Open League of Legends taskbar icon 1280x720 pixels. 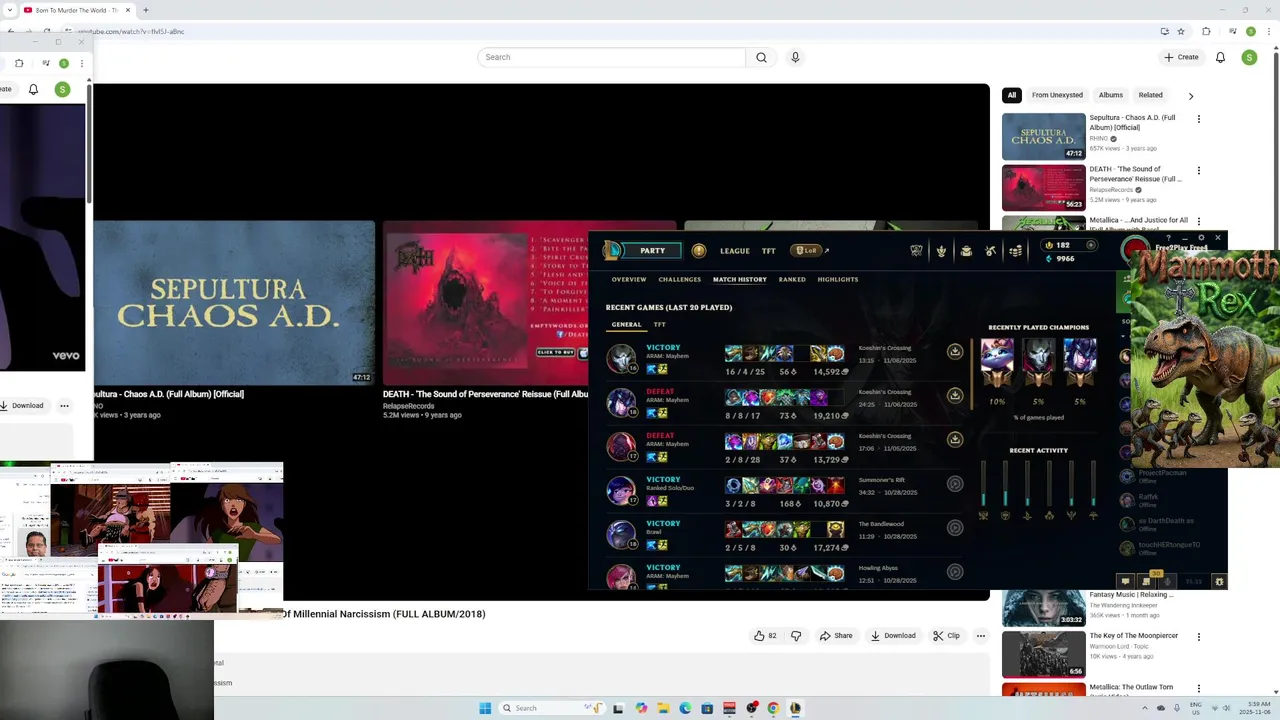[795, 708]
